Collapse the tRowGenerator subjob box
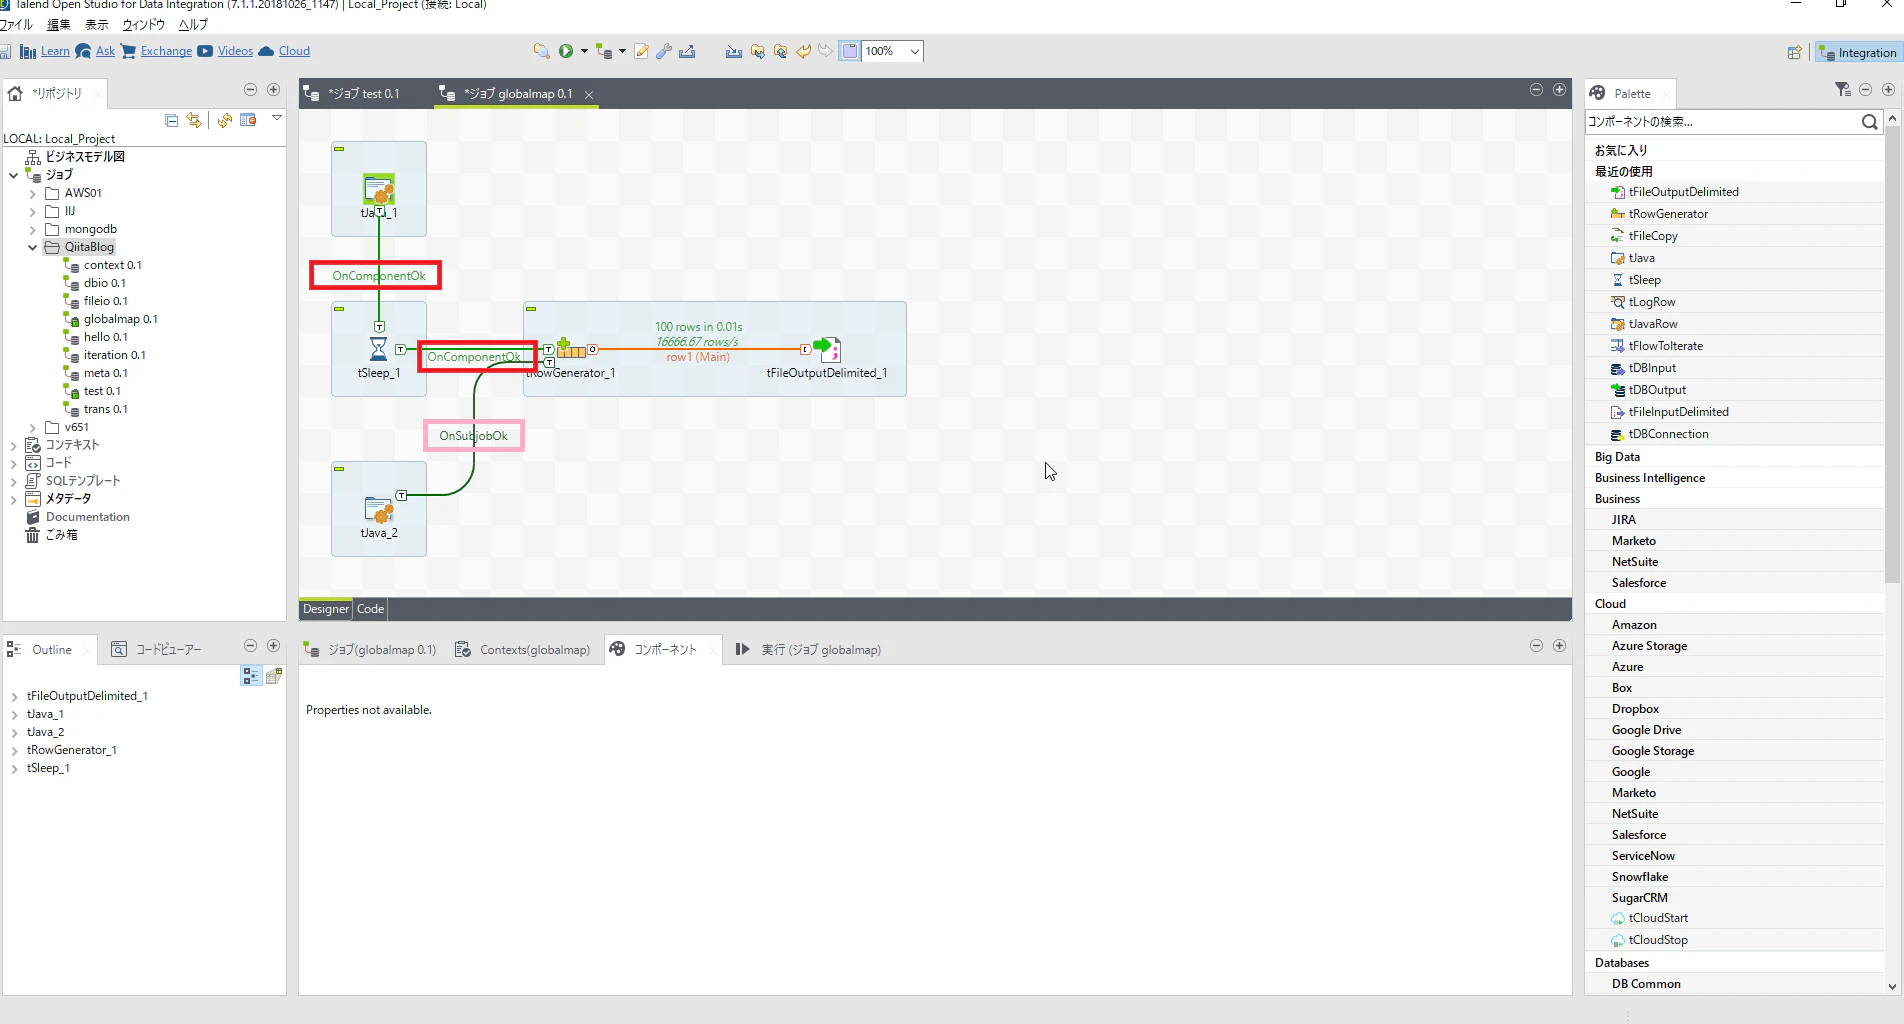The image size is (1904, 1024). [531, 309]
